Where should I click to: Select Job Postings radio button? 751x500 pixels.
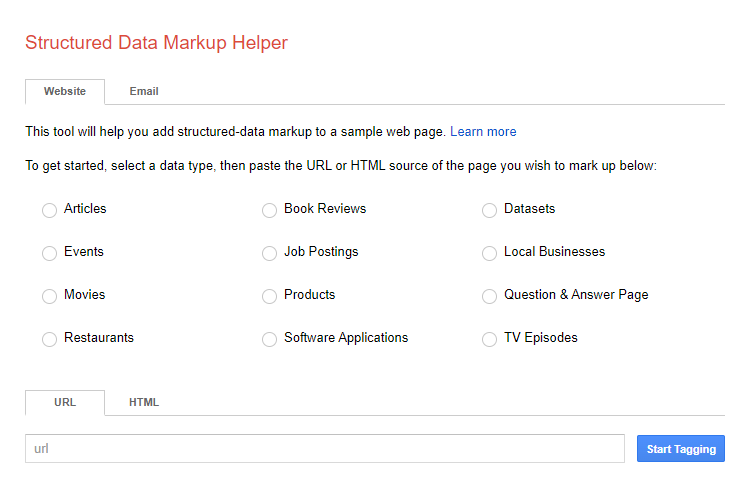(x=269, y=253)
